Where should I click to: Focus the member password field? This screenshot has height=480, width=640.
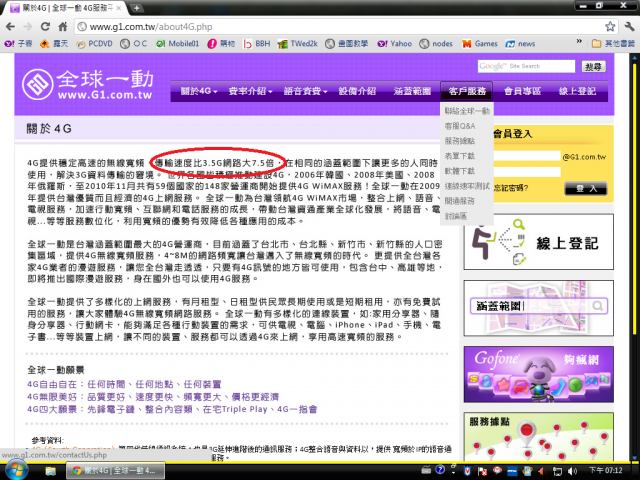click(527, 172)
